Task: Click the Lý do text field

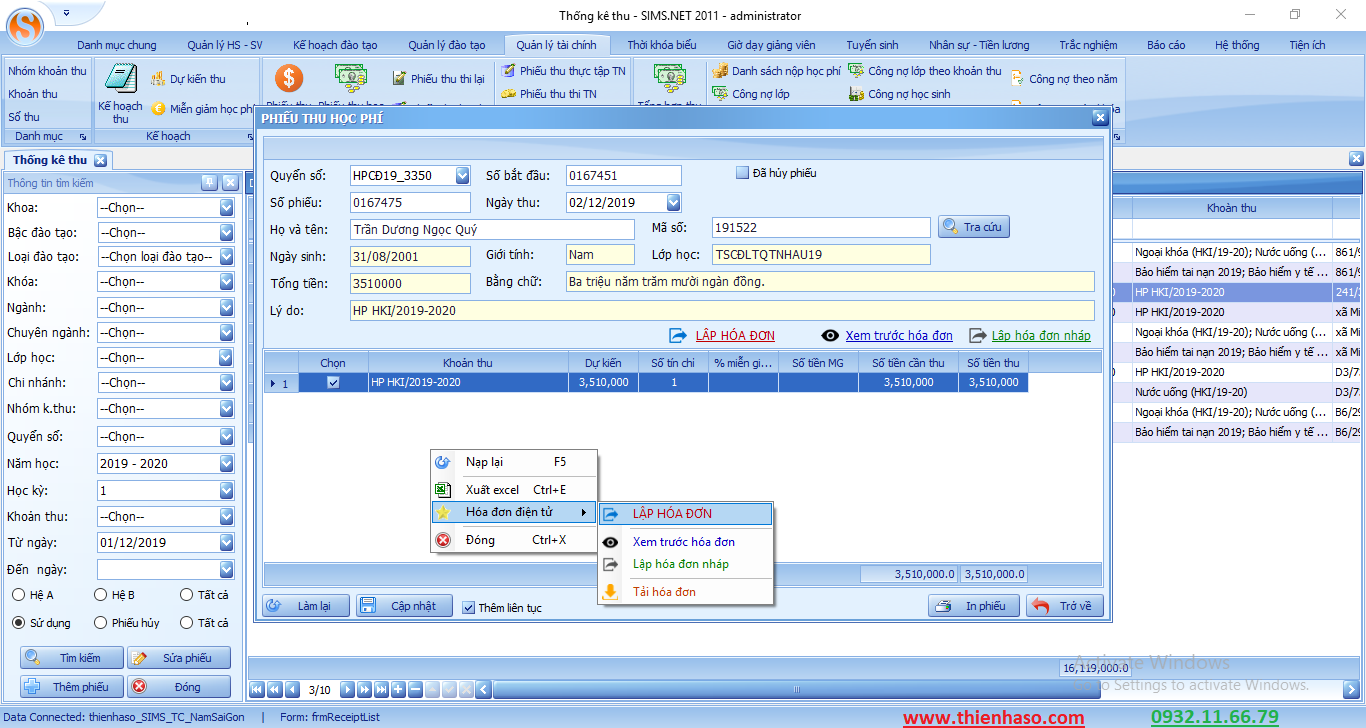Action: (722, 311)
